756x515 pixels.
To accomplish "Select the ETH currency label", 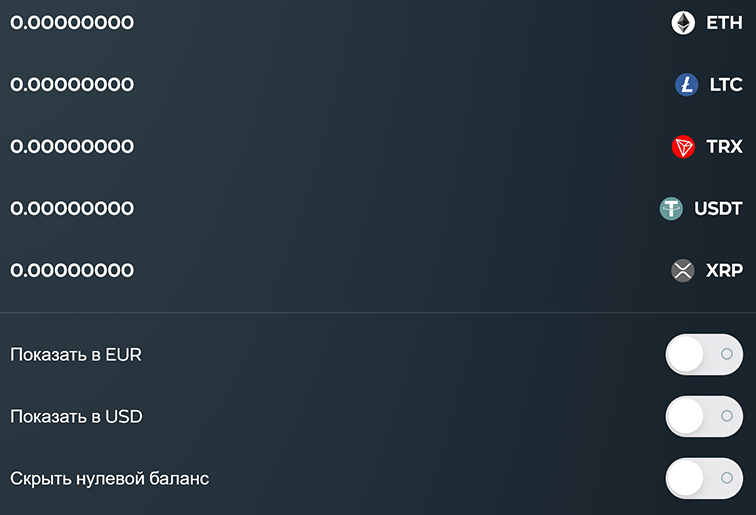I will (724, 23).
